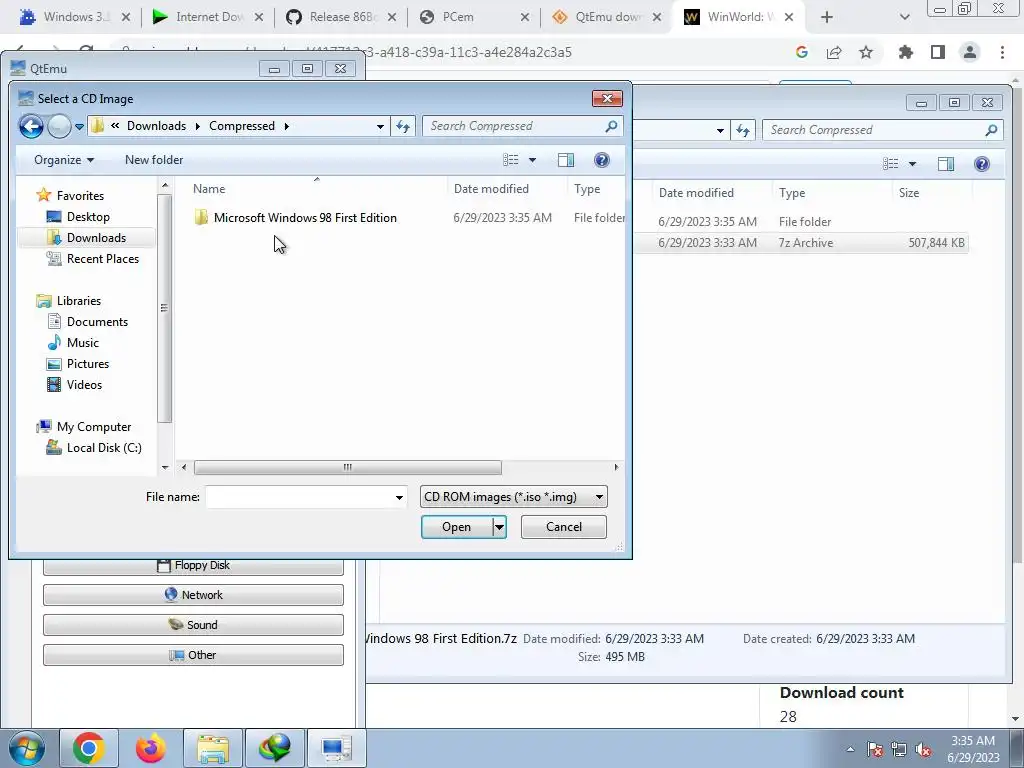Open Documents library
The image size is (1024, 768).
pos(97,322)
